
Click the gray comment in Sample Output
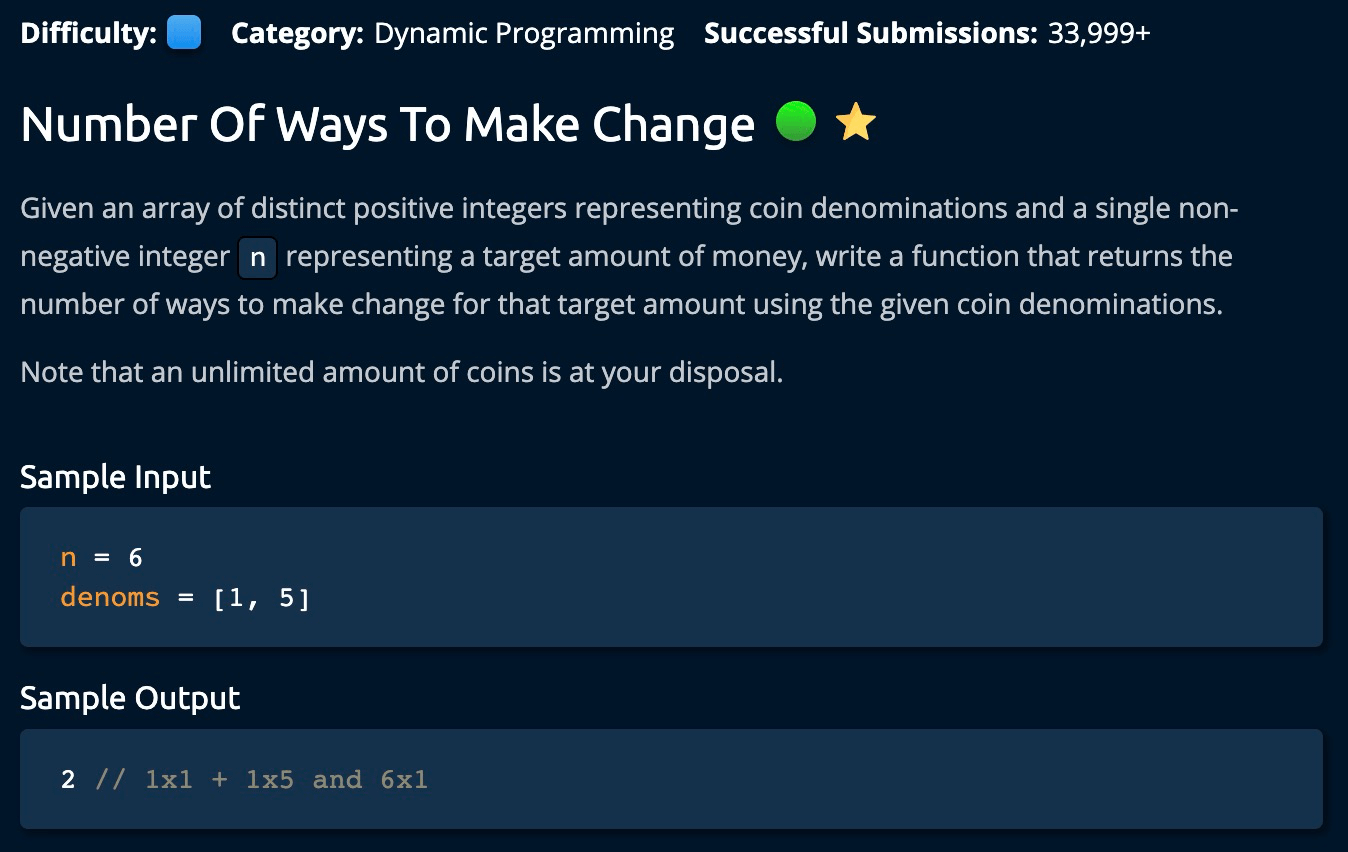(x=261, y=779)
